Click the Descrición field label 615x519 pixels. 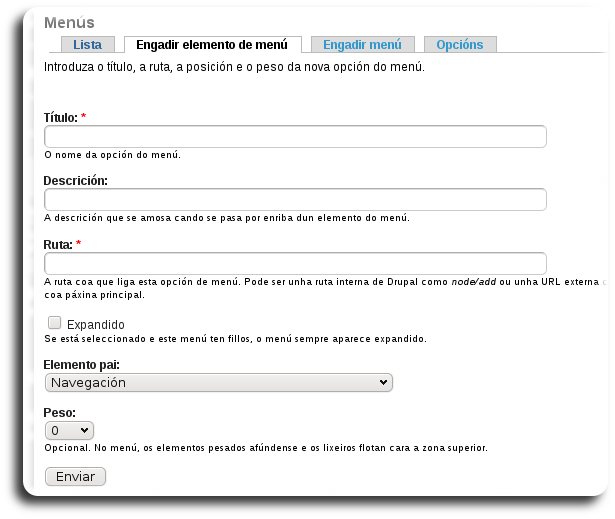coord(75,181)
